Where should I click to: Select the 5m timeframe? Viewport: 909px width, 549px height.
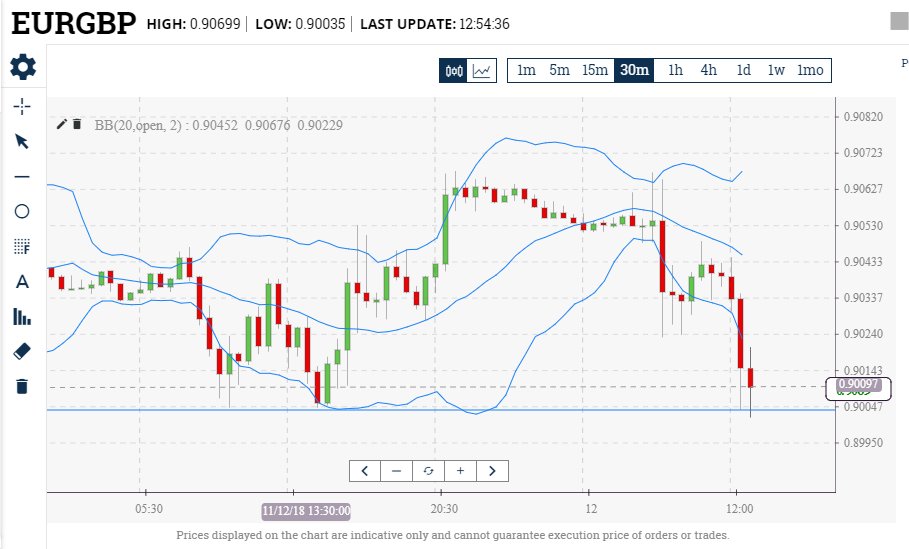559,70
